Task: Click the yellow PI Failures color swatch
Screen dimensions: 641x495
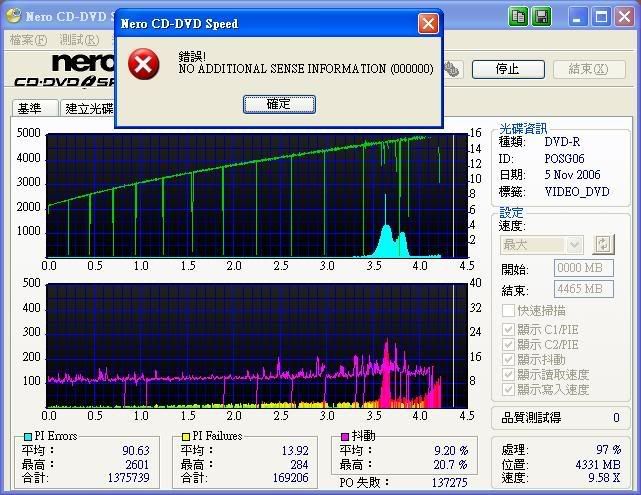Action: [186, 437]
